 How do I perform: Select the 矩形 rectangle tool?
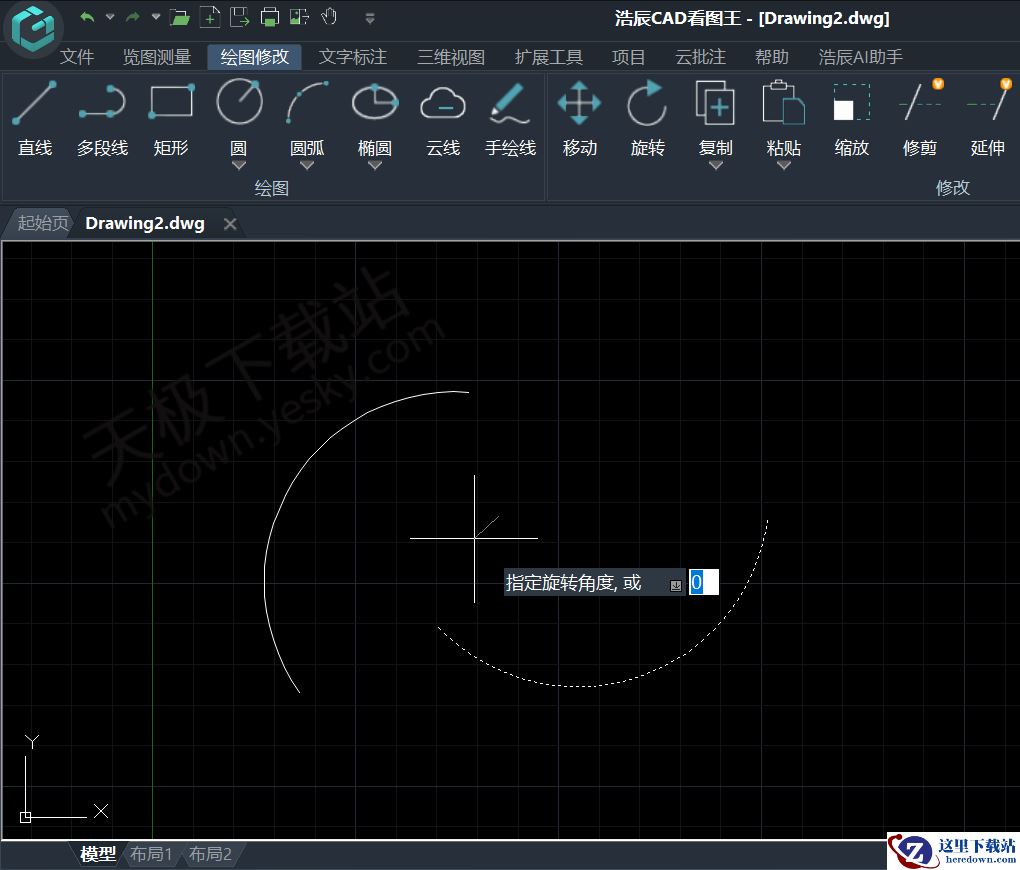click(170, 118)
